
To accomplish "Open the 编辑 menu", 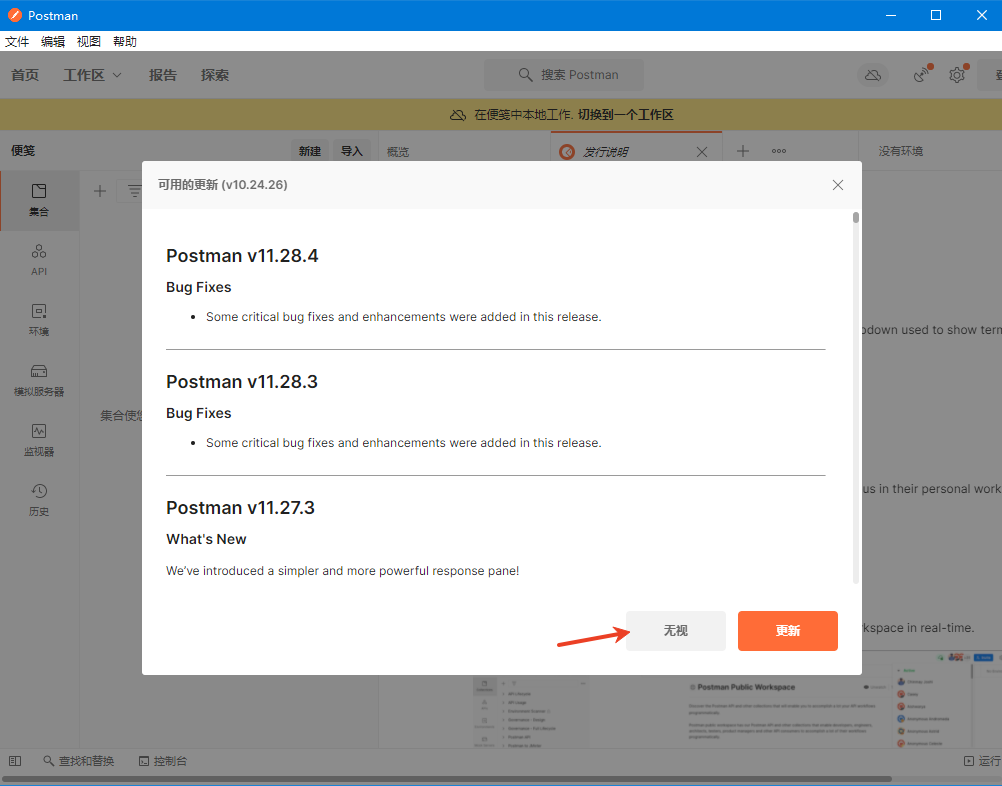I will (x=53, y=42).
